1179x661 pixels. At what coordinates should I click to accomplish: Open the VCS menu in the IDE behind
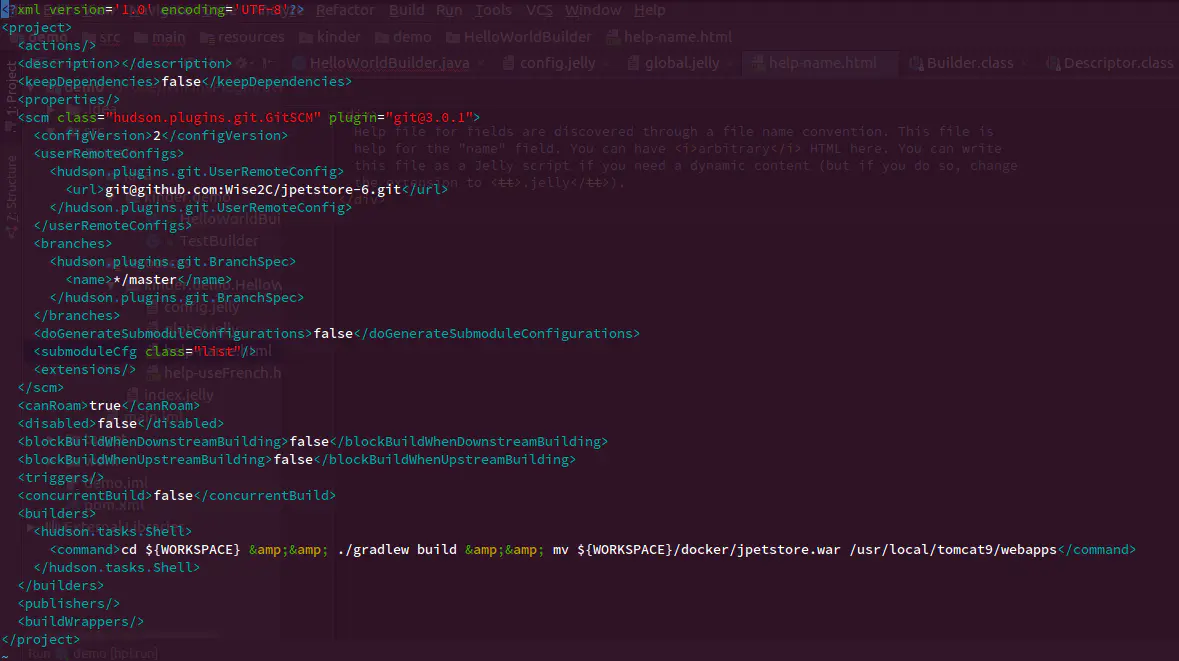click(x=538, y=10)
